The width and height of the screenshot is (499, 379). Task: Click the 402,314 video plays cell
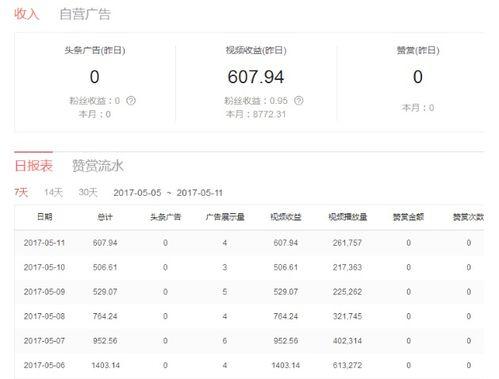[x=347, y=341]
